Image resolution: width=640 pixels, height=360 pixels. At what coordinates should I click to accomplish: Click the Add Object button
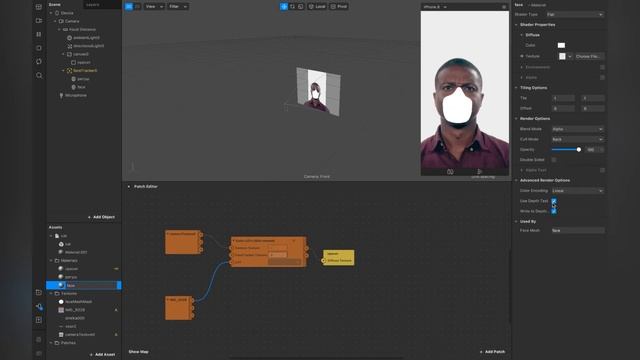(101, 217)
